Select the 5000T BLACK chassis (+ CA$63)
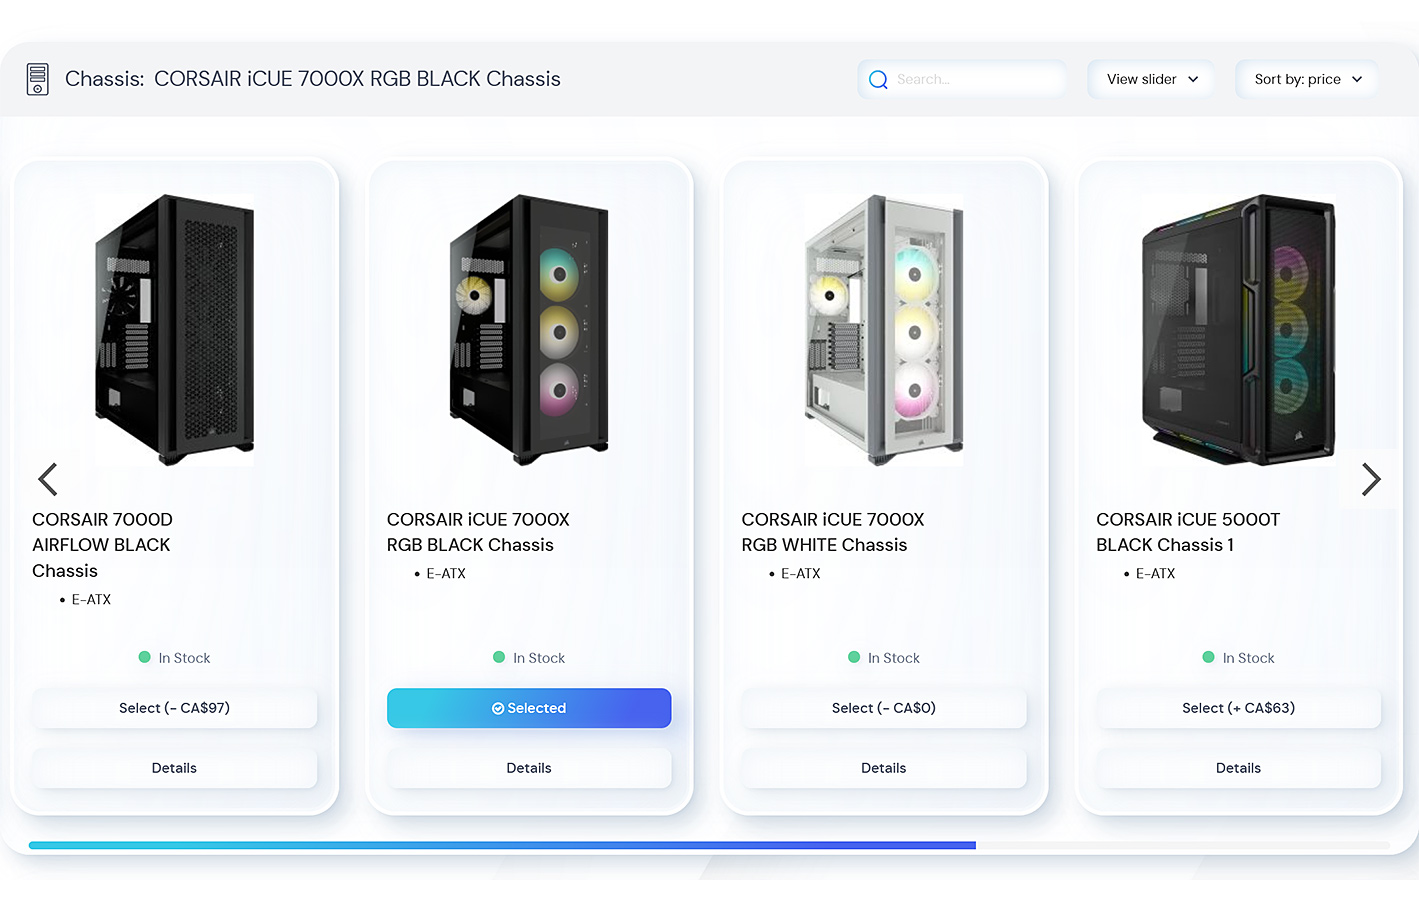The width and height of the screenshot is (1419, 918). click(x=1238, y=708)
